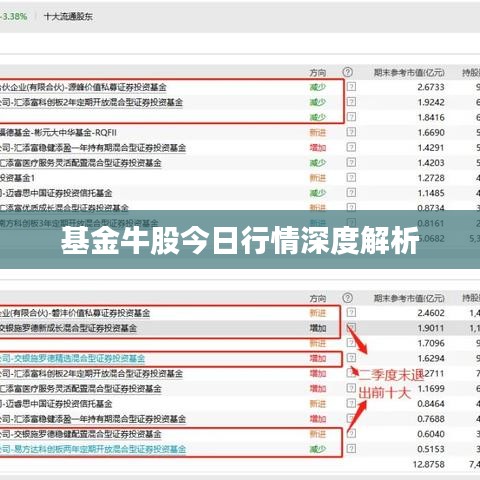
Task: Select market value 0.7688 cell
Action: (431, 419)
